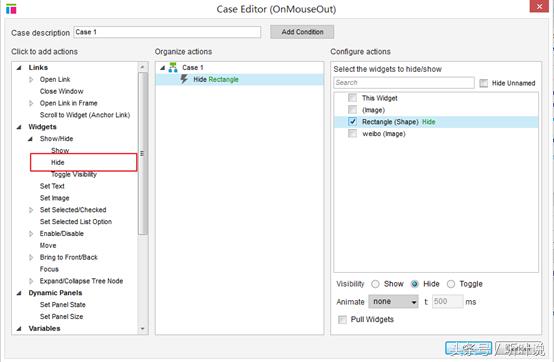
Task: Collapse the Dynamic Panels section
Action: point(19,293)
